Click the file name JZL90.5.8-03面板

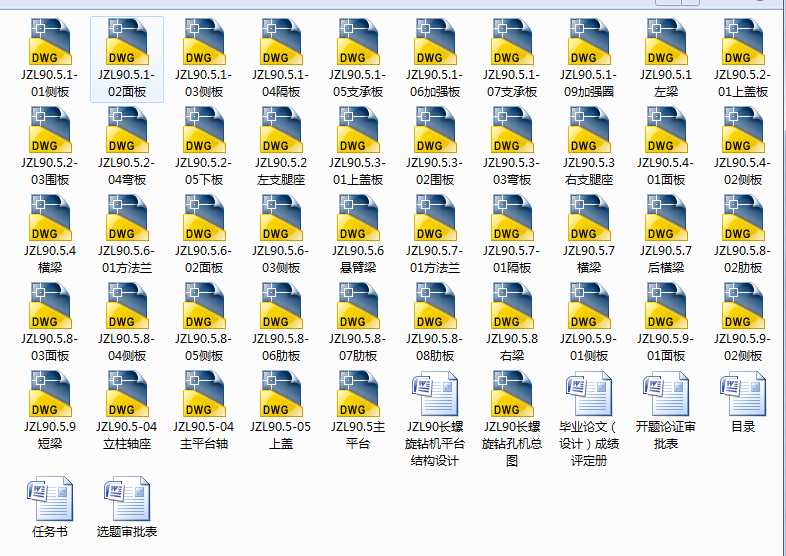[x=50, y=347]
